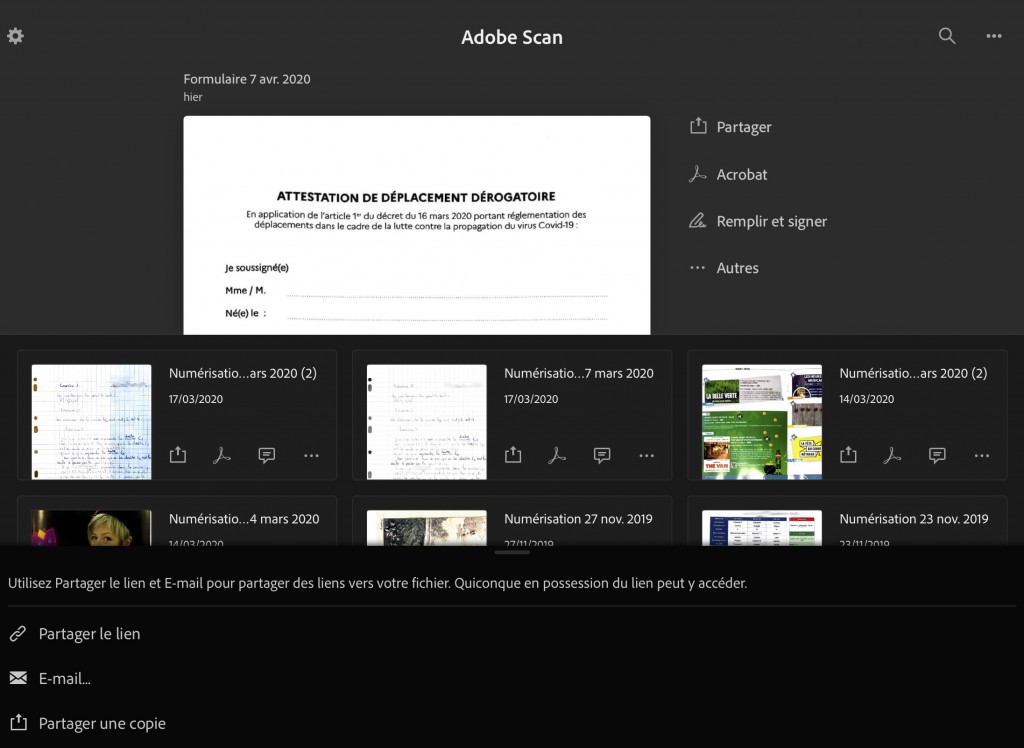Click title Numérisation 23 nov. 2019
Viewport: 1024px width, 748px height.
914,519
